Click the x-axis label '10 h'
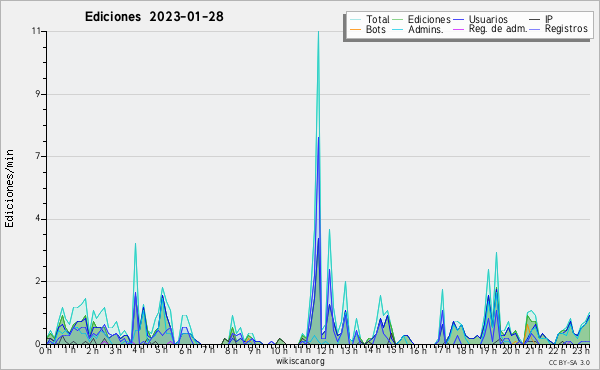 [279, 350]
